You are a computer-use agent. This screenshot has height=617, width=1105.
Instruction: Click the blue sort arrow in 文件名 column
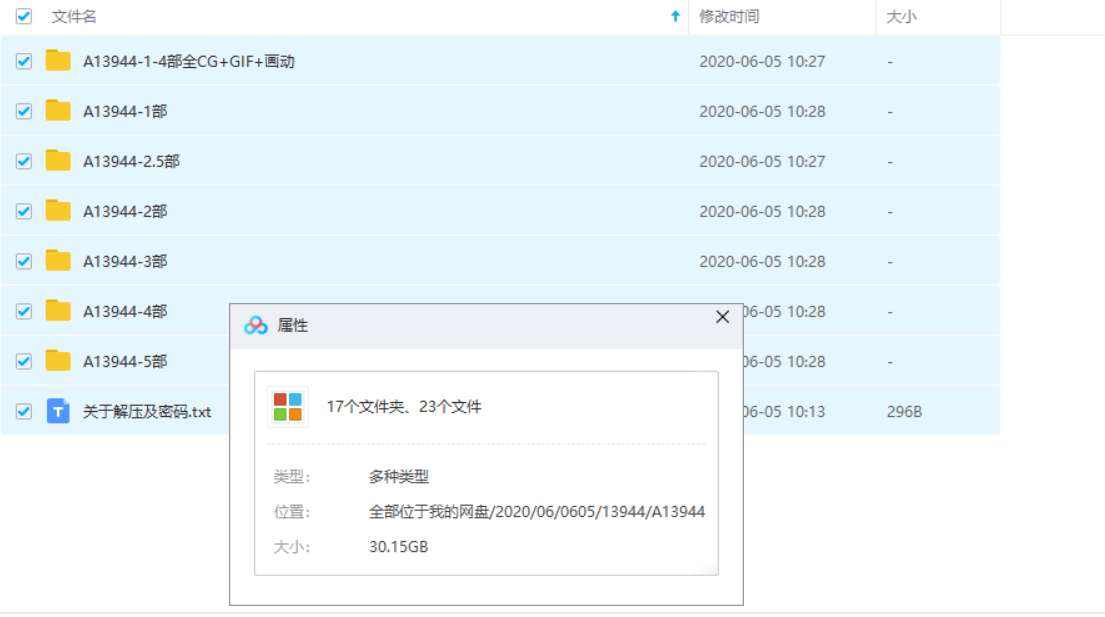[675, 17]
